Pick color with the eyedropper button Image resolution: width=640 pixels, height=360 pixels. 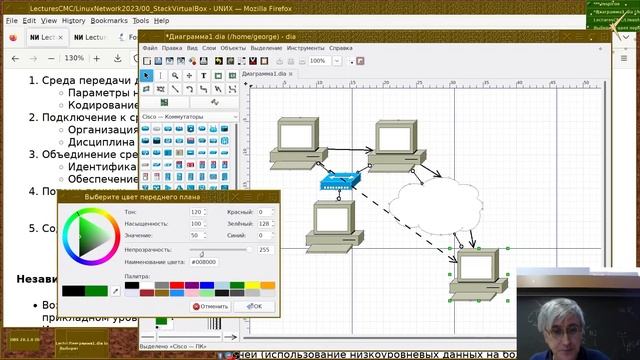point(116,291)
